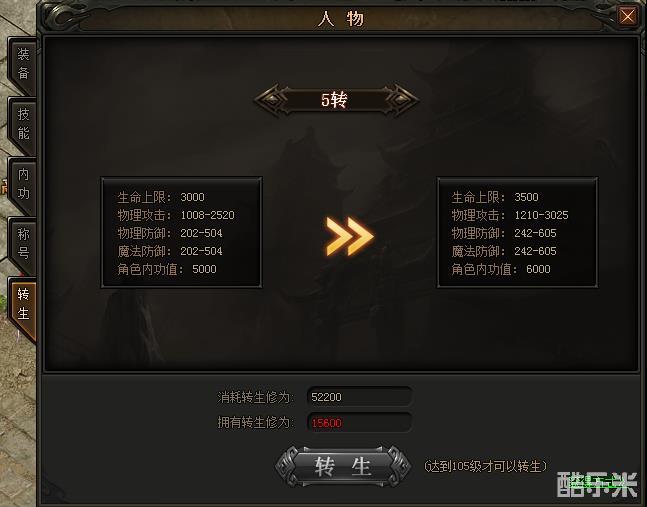Viewport: 647px width, 507px height.
Task: Click the 角色内功值 6000 stat line
Action: 501,269
